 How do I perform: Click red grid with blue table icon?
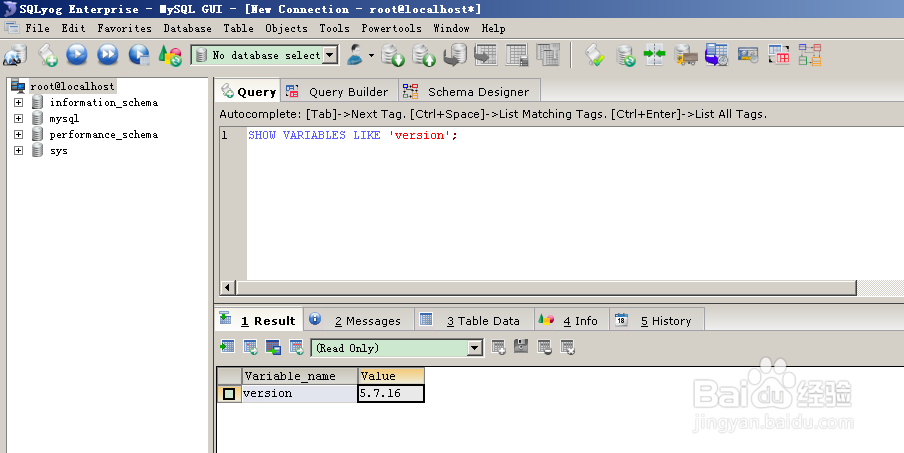point(273,347)
